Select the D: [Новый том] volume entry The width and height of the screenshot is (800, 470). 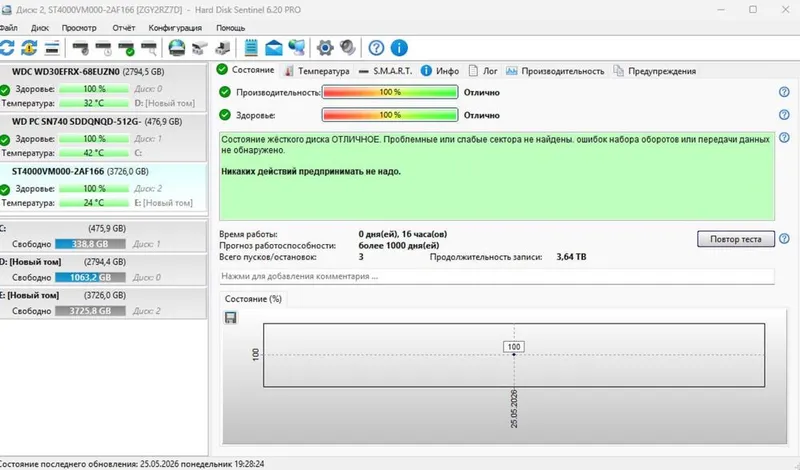(x=103, y=269)
